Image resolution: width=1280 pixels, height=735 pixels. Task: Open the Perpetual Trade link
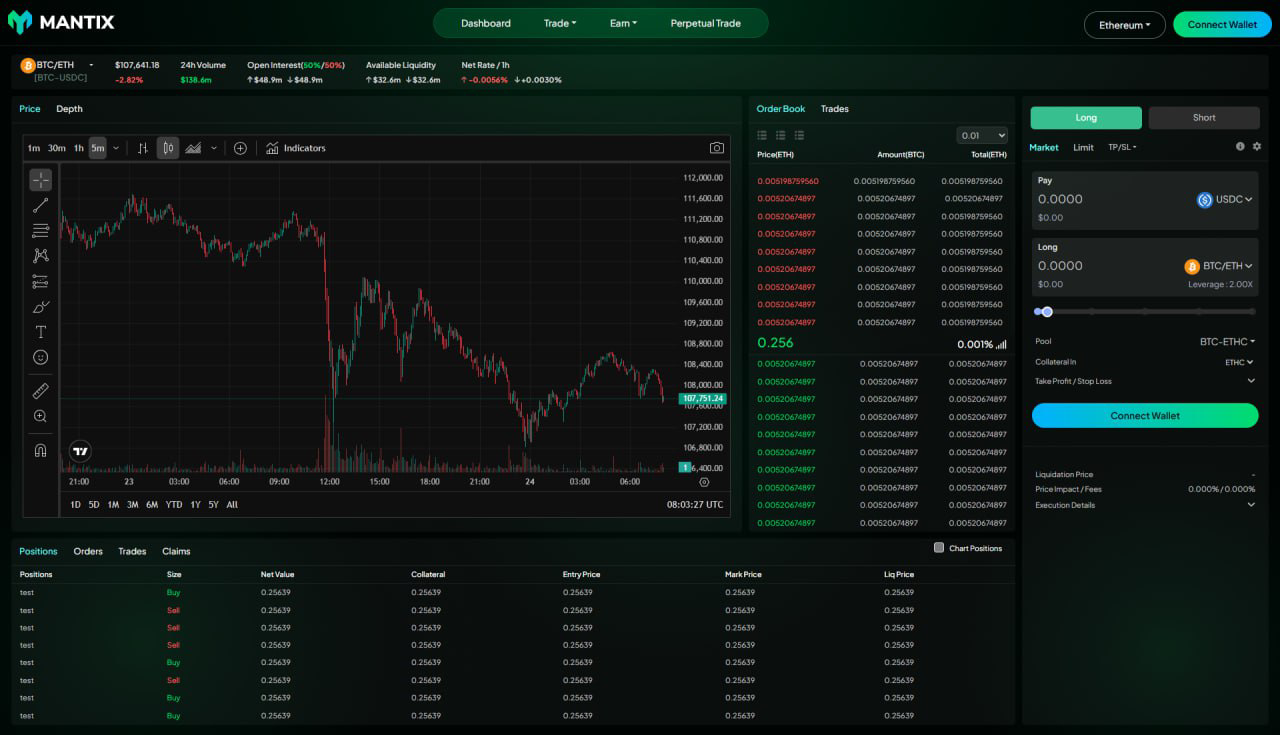pyautogui.click(x=705, y=23)
